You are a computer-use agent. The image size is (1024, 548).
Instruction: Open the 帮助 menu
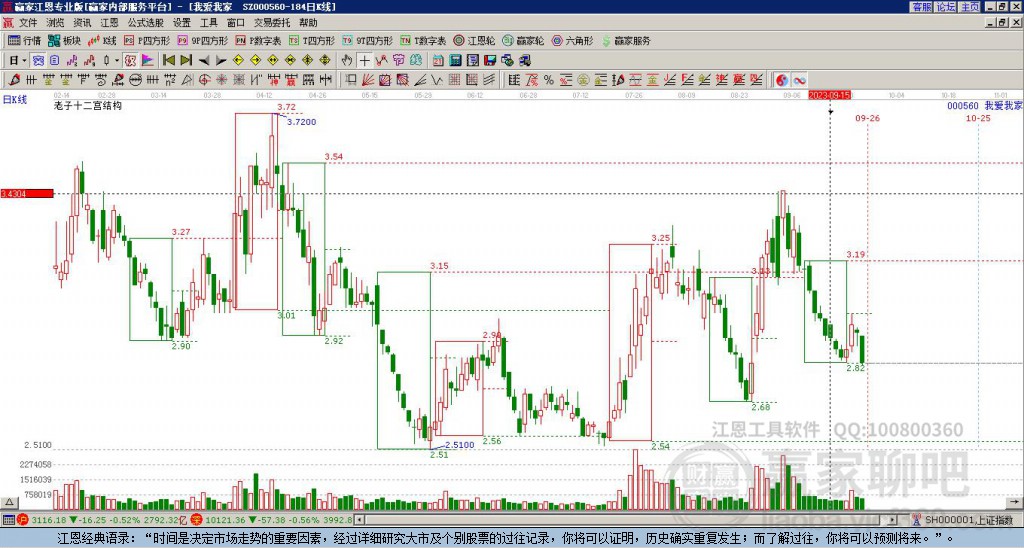coord(308,23)
